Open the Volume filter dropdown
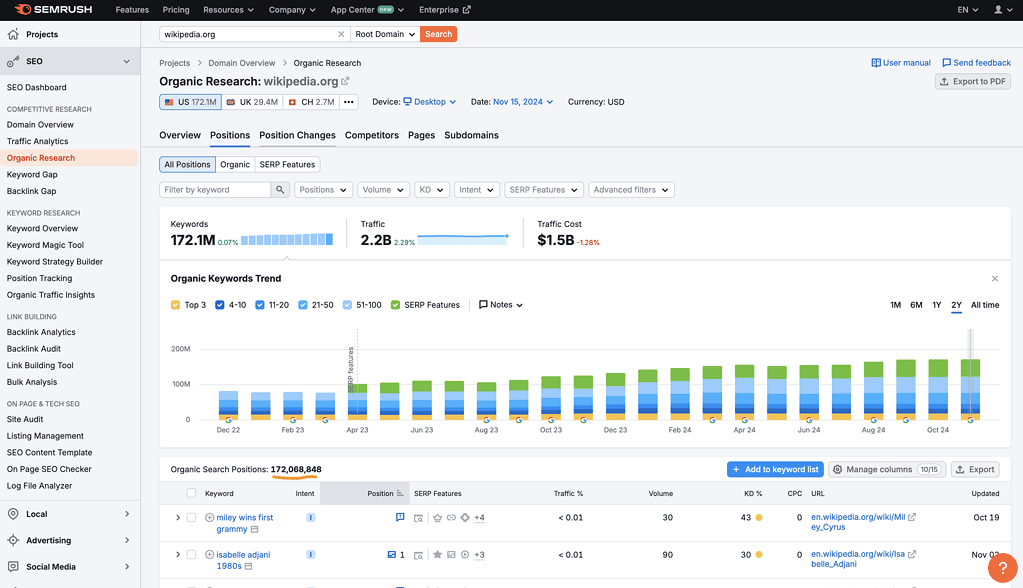Image resolution: width=1023 pixels, height=588 pixels. click(384, 190)
